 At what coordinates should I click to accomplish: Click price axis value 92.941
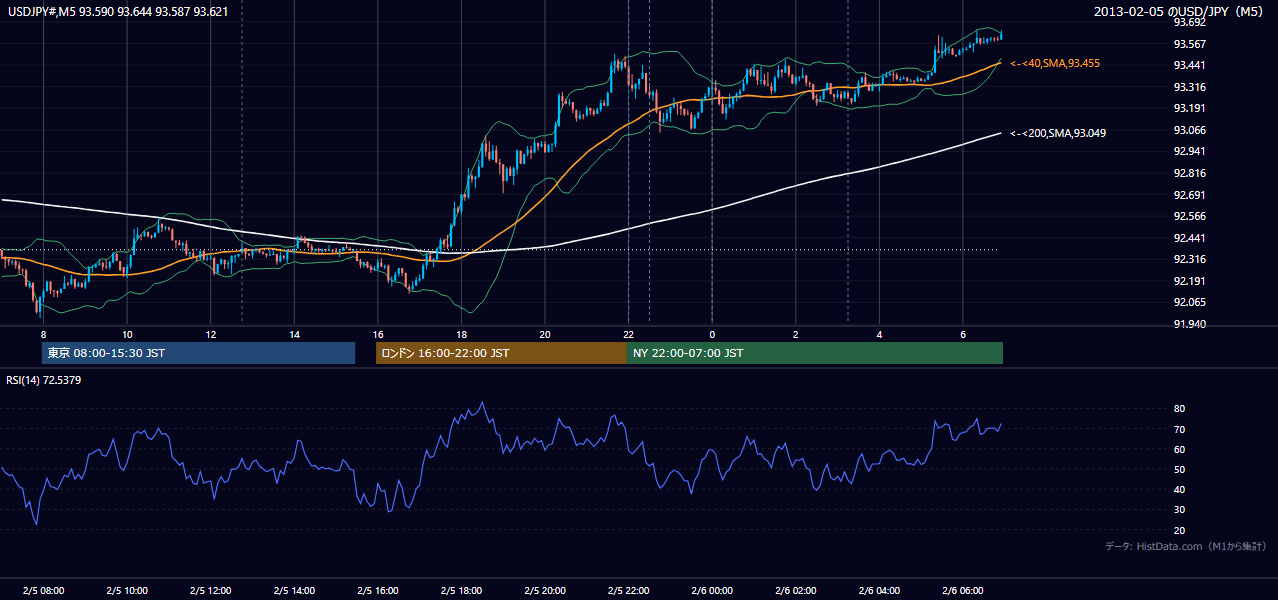[x=1188, y=151]
